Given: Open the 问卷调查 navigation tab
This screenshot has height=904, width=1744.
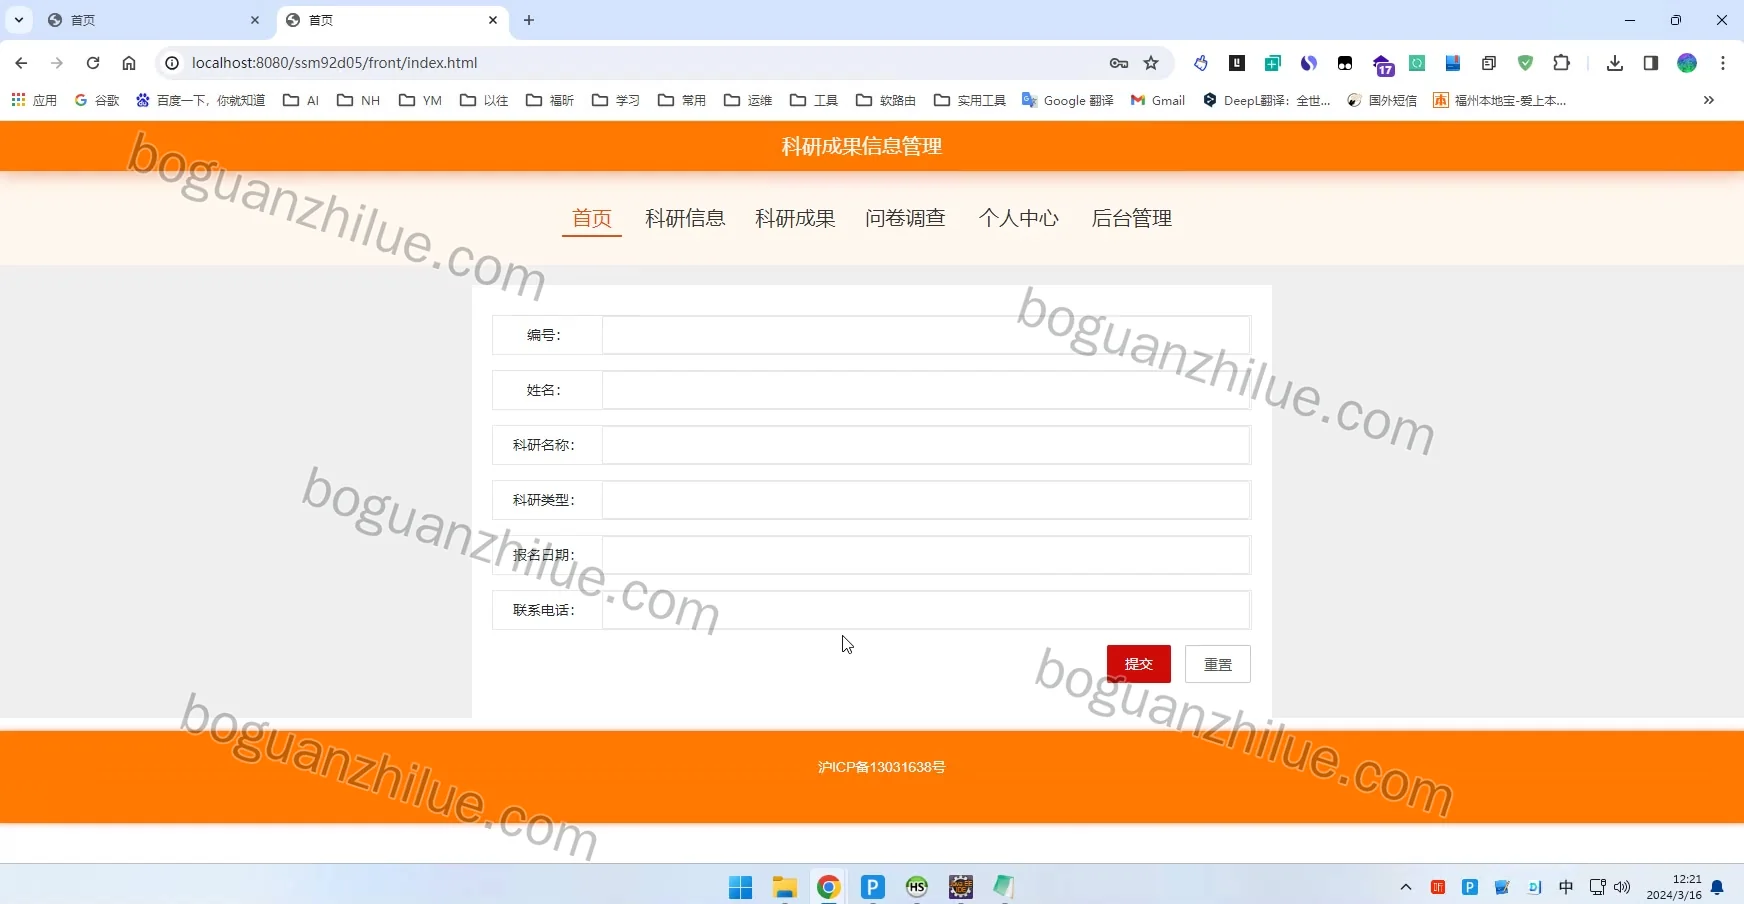Looking at the screenshot, I should coord(905,218).
